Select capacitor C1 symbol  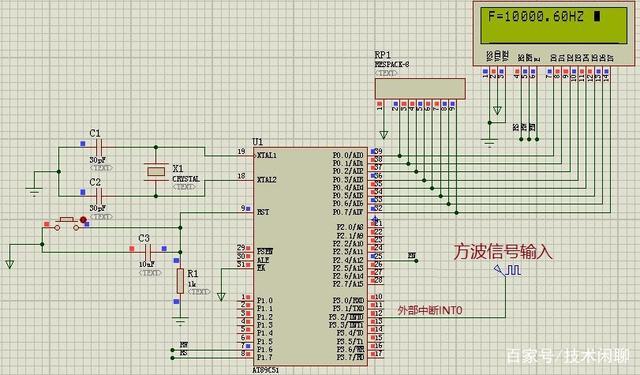99,148
